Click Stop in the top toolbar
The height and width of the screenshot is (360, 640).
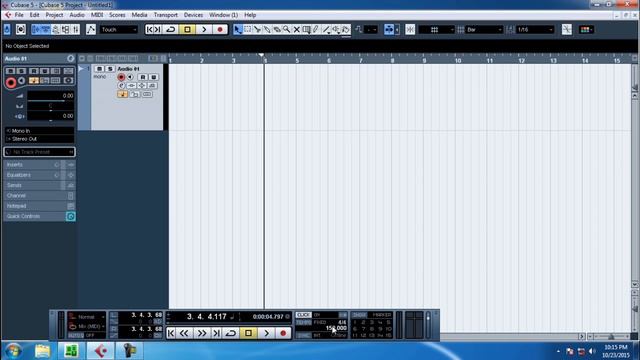[187, 29]
